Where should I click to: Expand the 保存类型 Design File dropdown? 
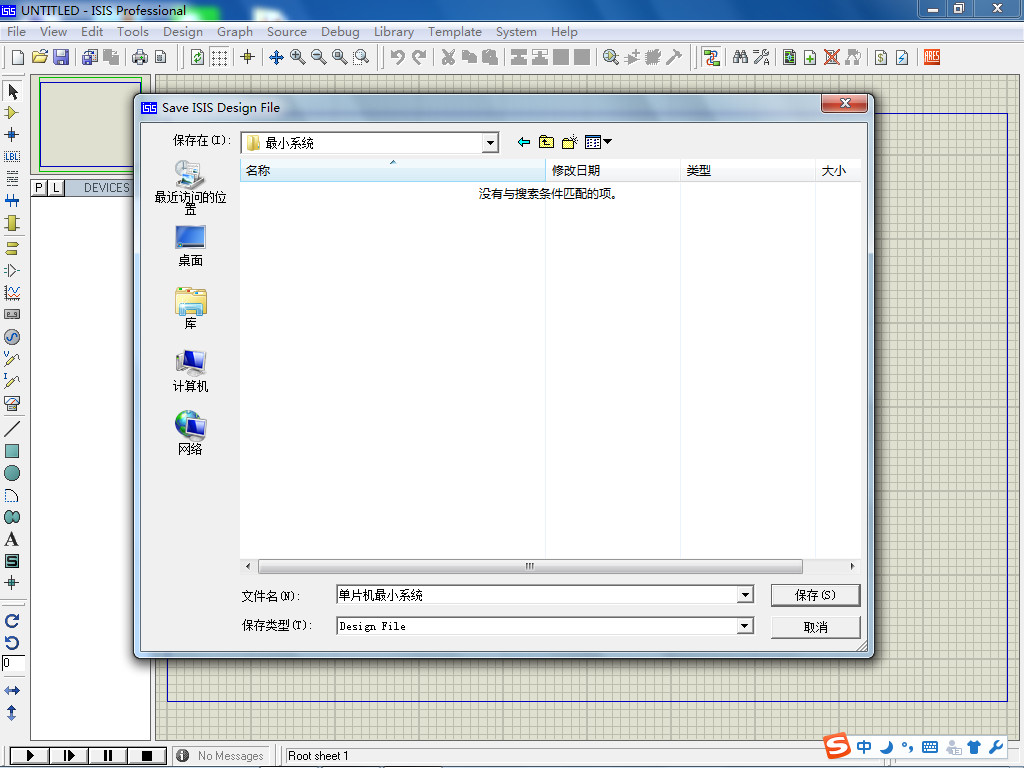pyautogui.click(x=744, y=626)
